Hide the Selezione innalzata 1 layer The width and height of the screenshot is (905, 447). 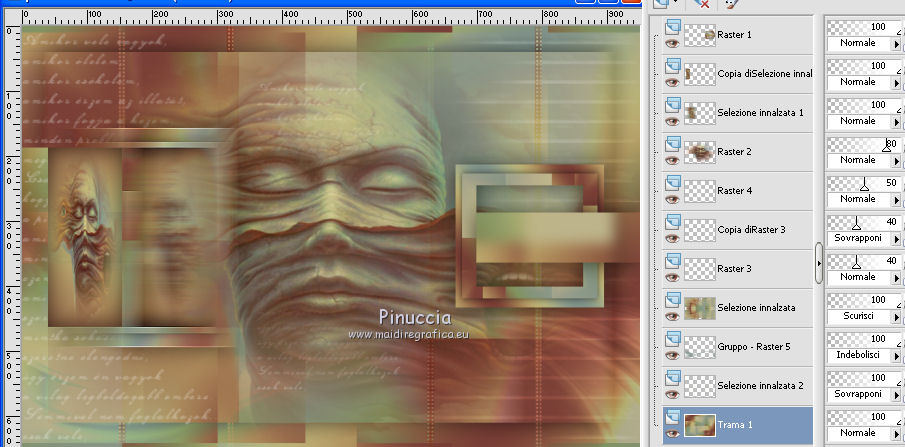tap(672, 121)
